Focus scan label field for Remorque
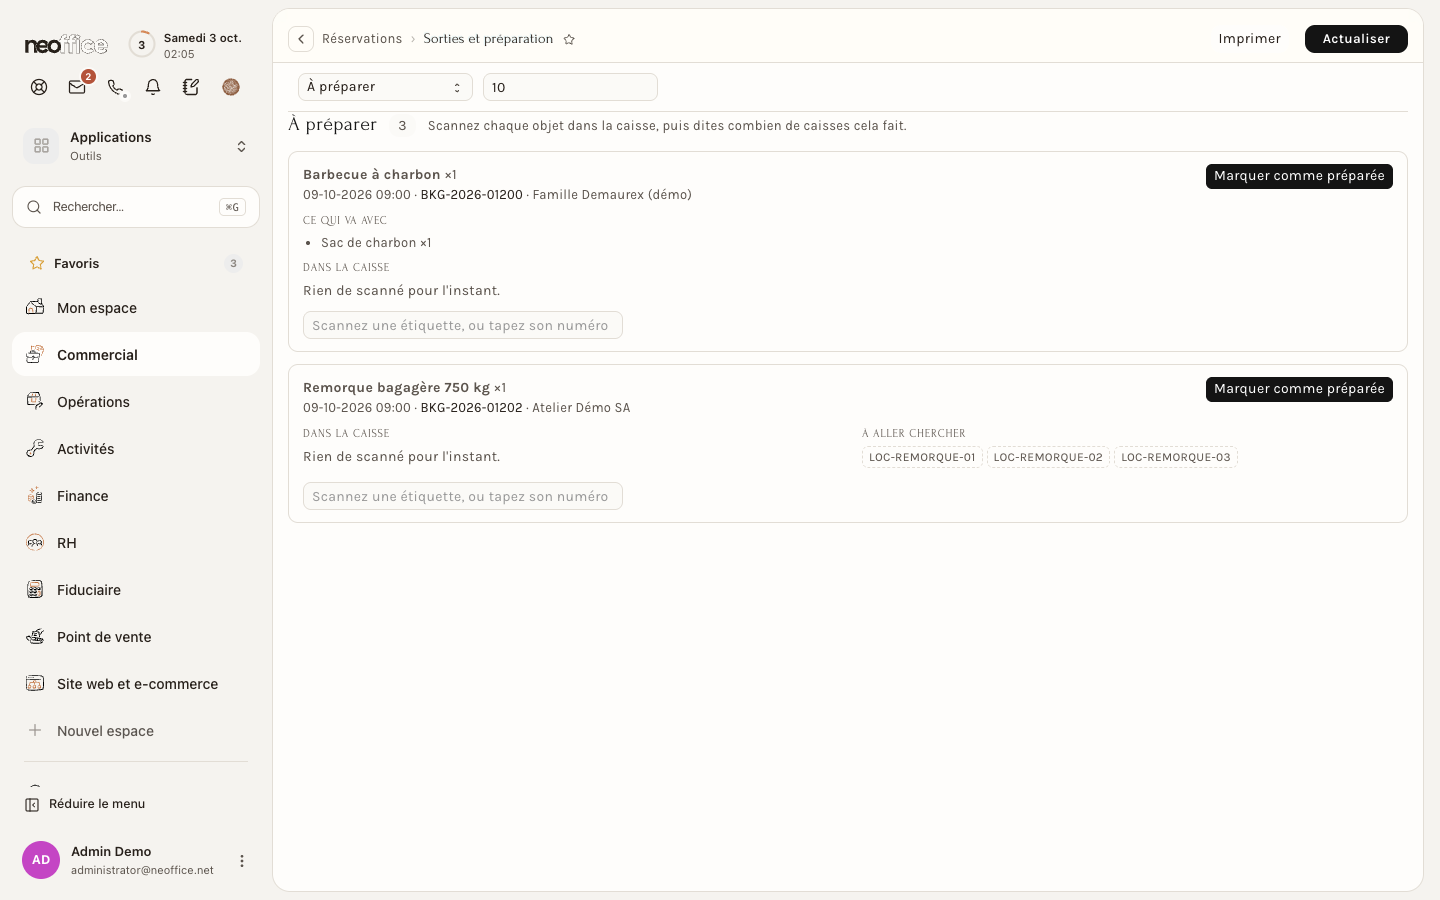 tap(463, 496)
